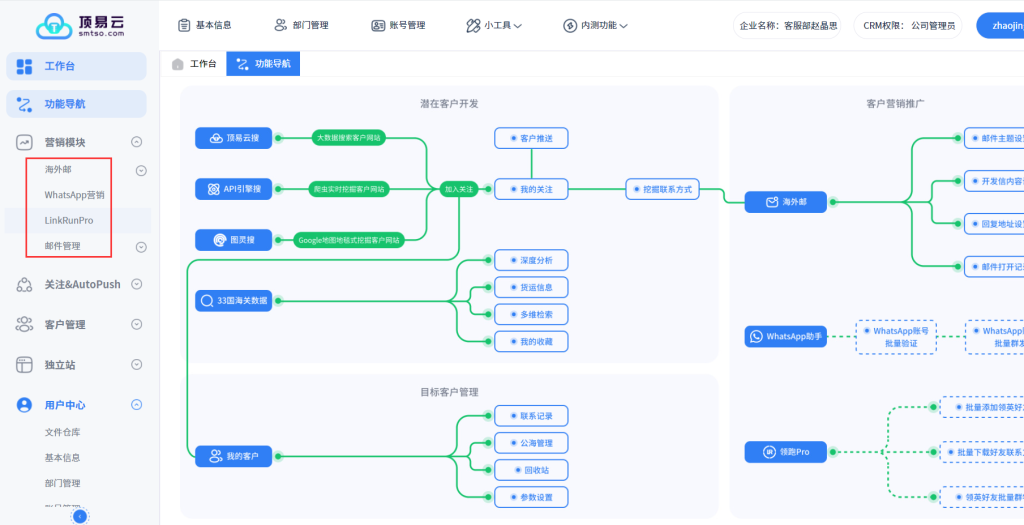Open 账号管理 in top menu

(x=398, y=26)
